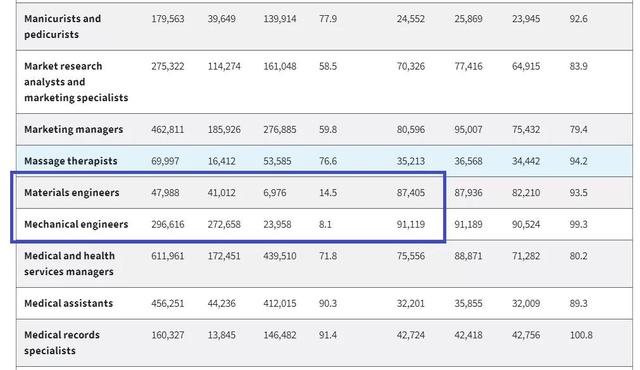Click the 94.2 ratio for Massage therapists
640x370 pixels.
click(x=578, y=161)
